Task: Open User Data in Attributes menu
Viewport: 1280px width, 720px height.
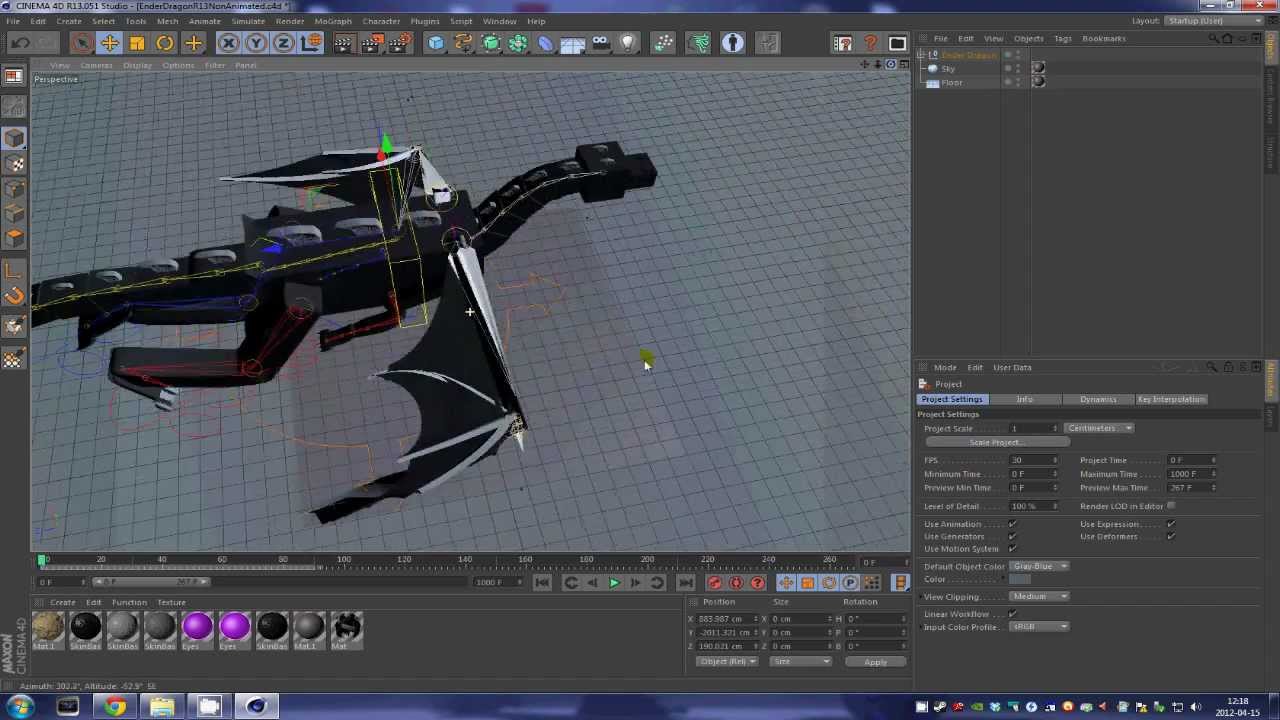Action: click(1012, 367)
